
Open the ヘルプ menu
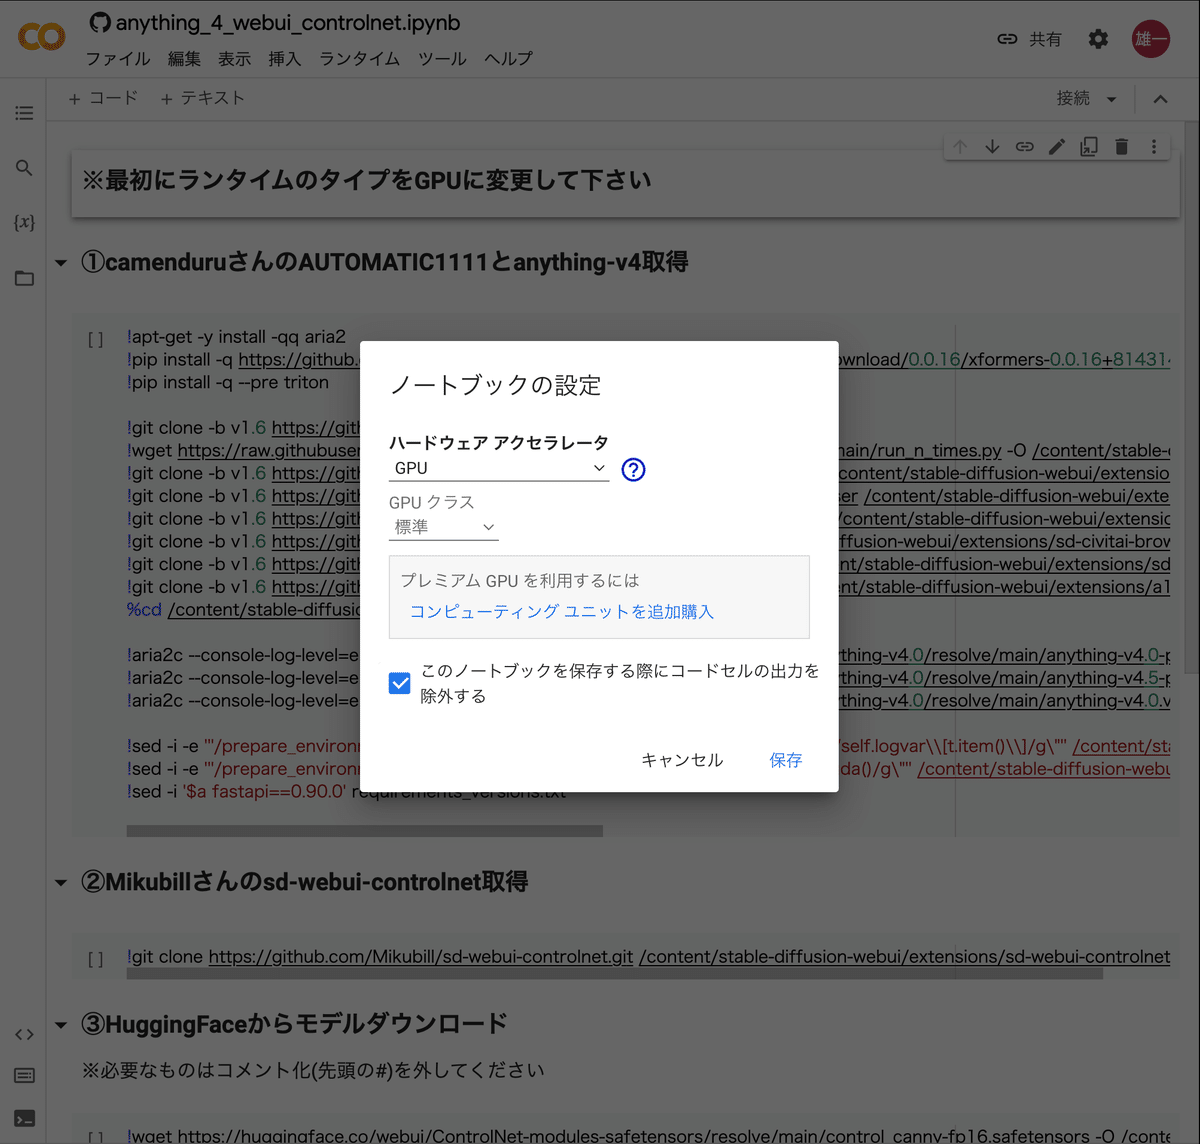point(508,59)
